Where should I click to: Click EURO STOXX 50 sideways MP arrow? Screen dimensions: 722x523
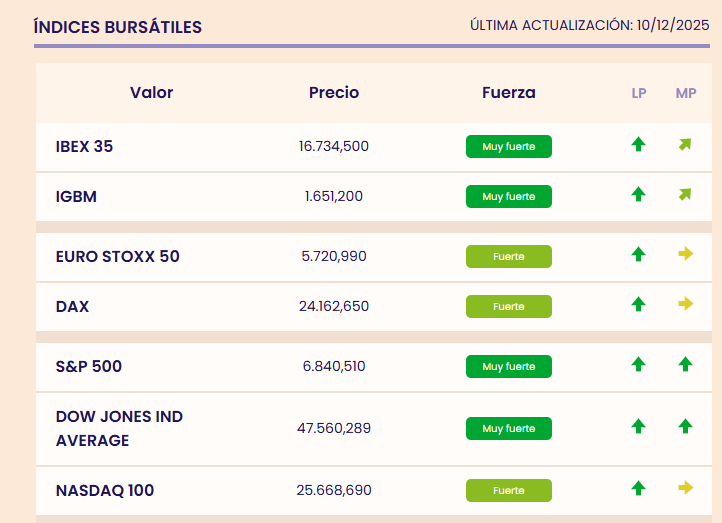pyautogui.click(x=685, y=255)
